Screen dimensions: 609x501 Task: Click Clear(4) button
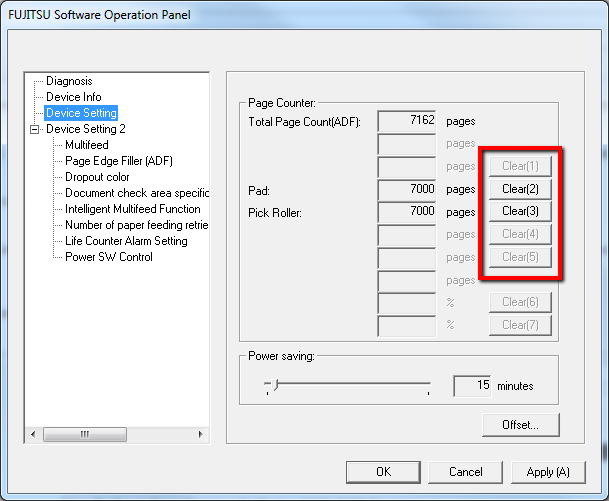pyautogui.click(x=520, y=234)
